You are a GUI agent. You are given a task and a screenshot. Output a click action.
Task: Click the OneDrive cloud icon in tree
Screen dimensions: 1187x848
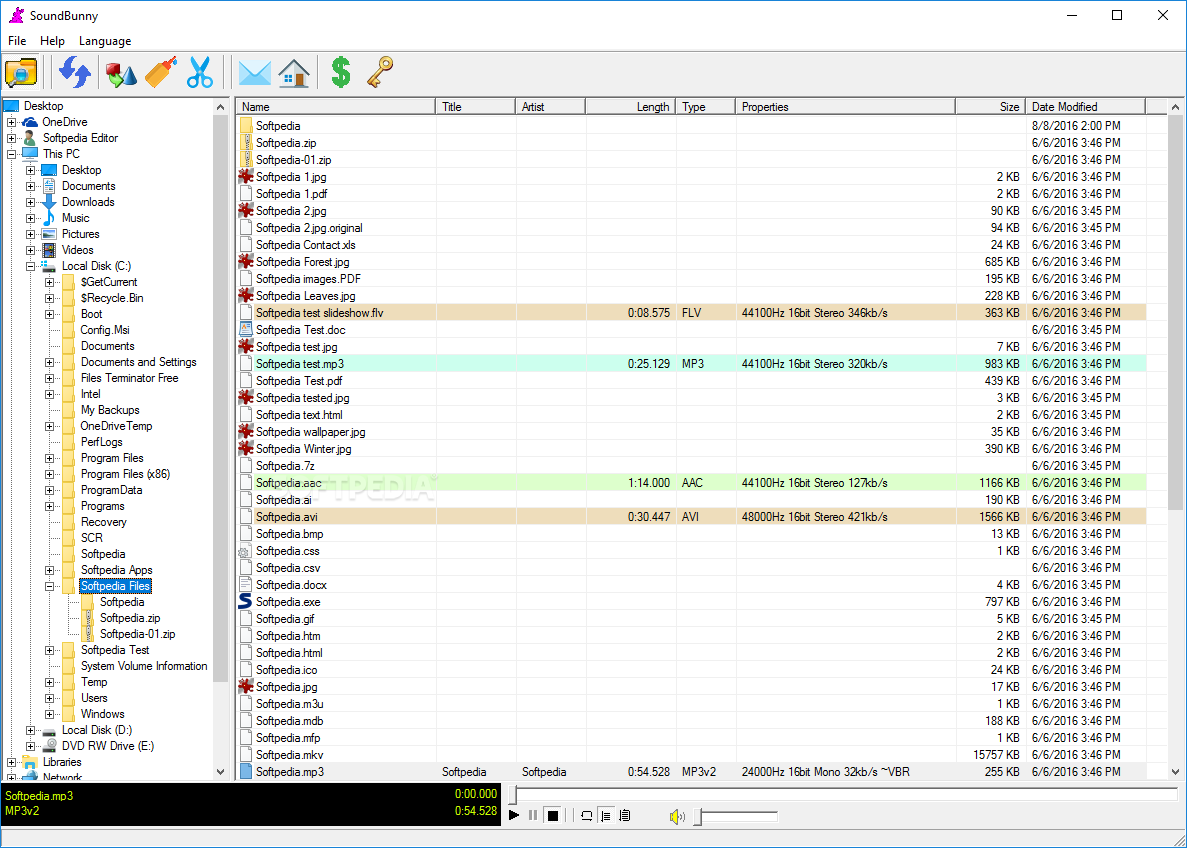[x=30, y=122]
